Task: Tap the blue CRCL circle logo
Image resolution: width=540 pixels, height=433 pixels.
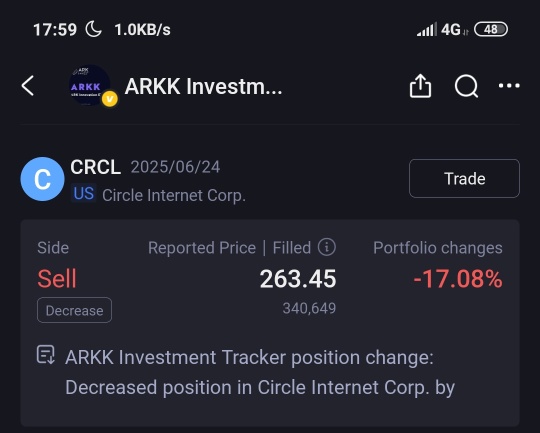Action: coord(42,179)
